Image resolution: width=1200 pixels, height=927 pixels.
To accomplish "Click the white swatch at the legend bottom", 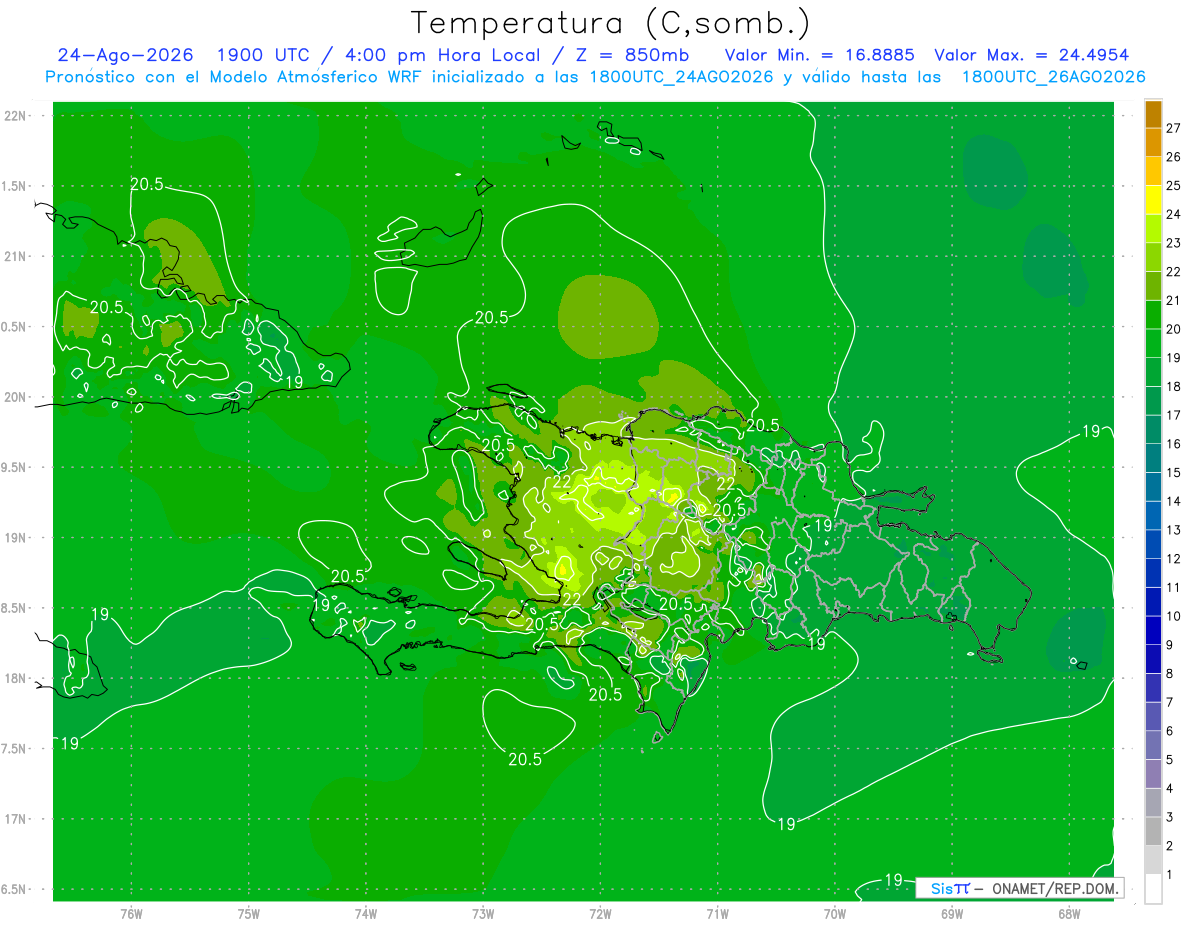I will [1153, 889].
